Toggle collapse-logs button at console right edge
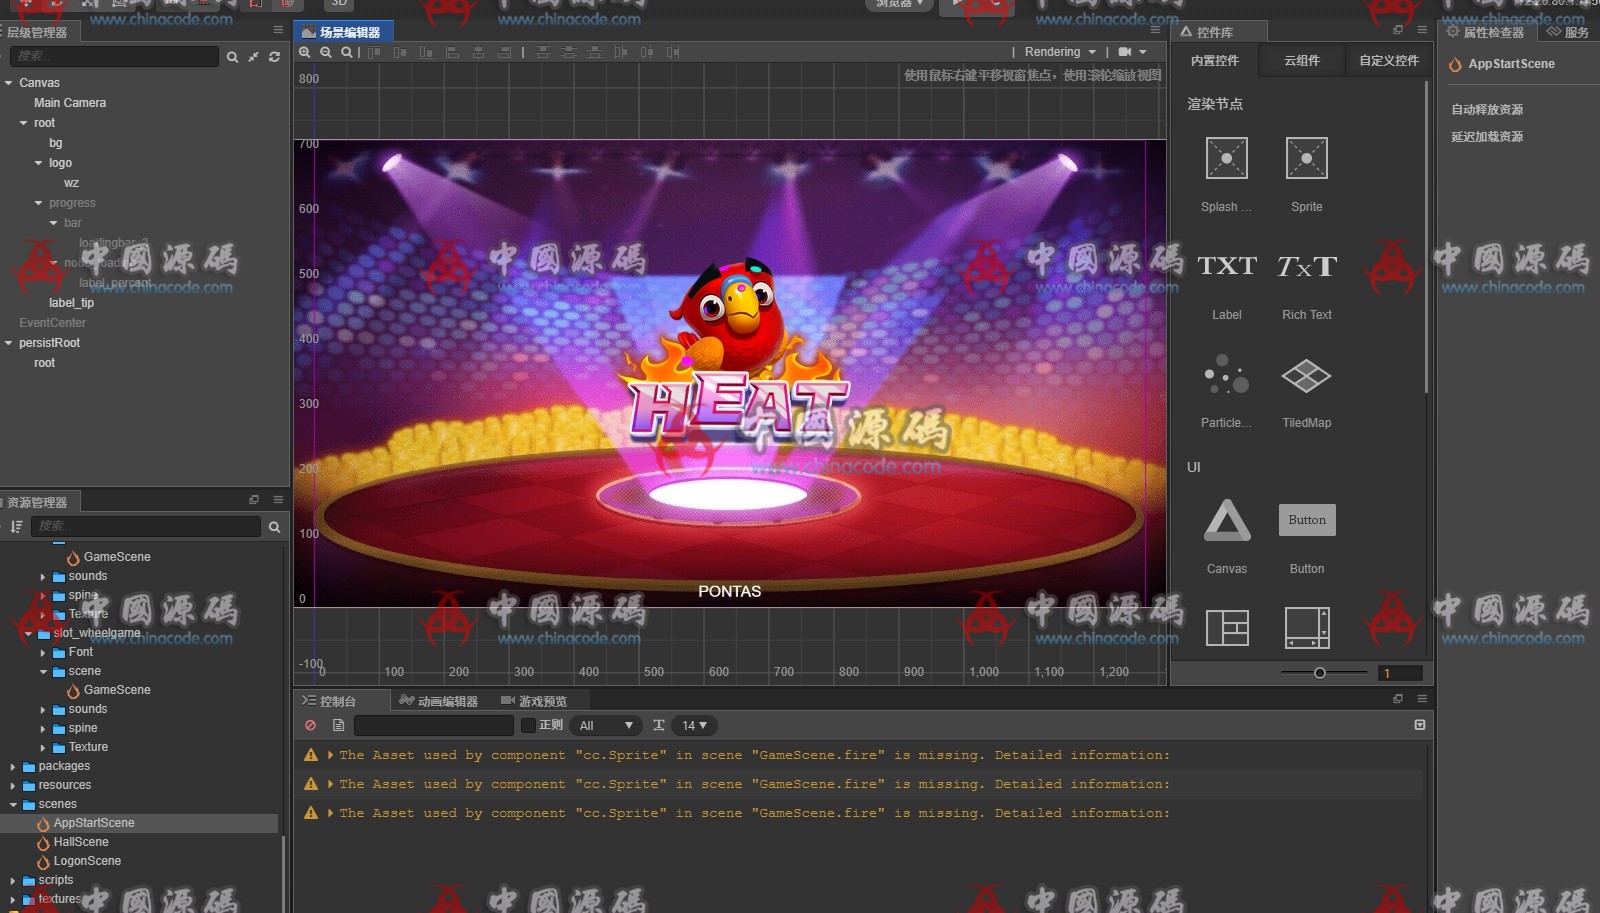 pos(1419,725)
